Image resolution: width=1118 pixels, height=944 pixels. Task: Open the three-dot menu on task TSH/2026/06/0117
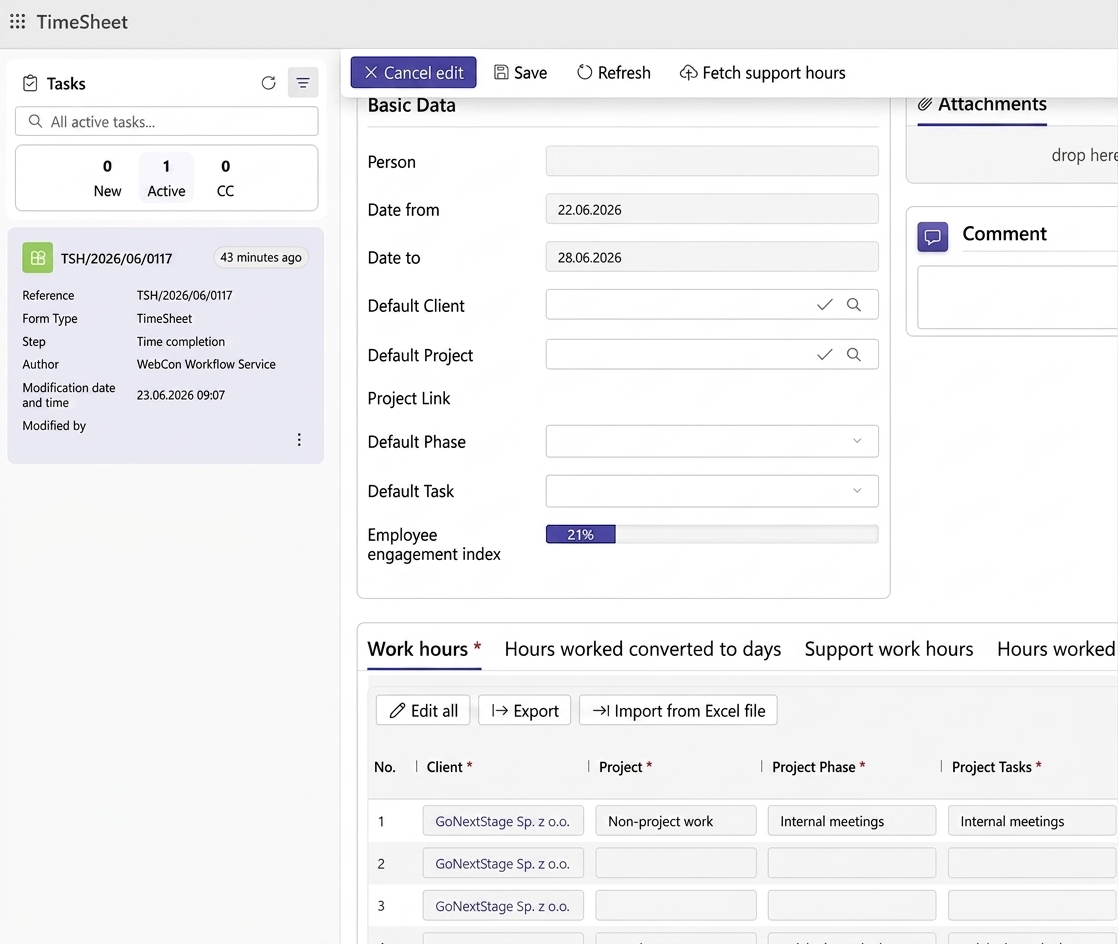pyautogui.click(x=299, y=439)
